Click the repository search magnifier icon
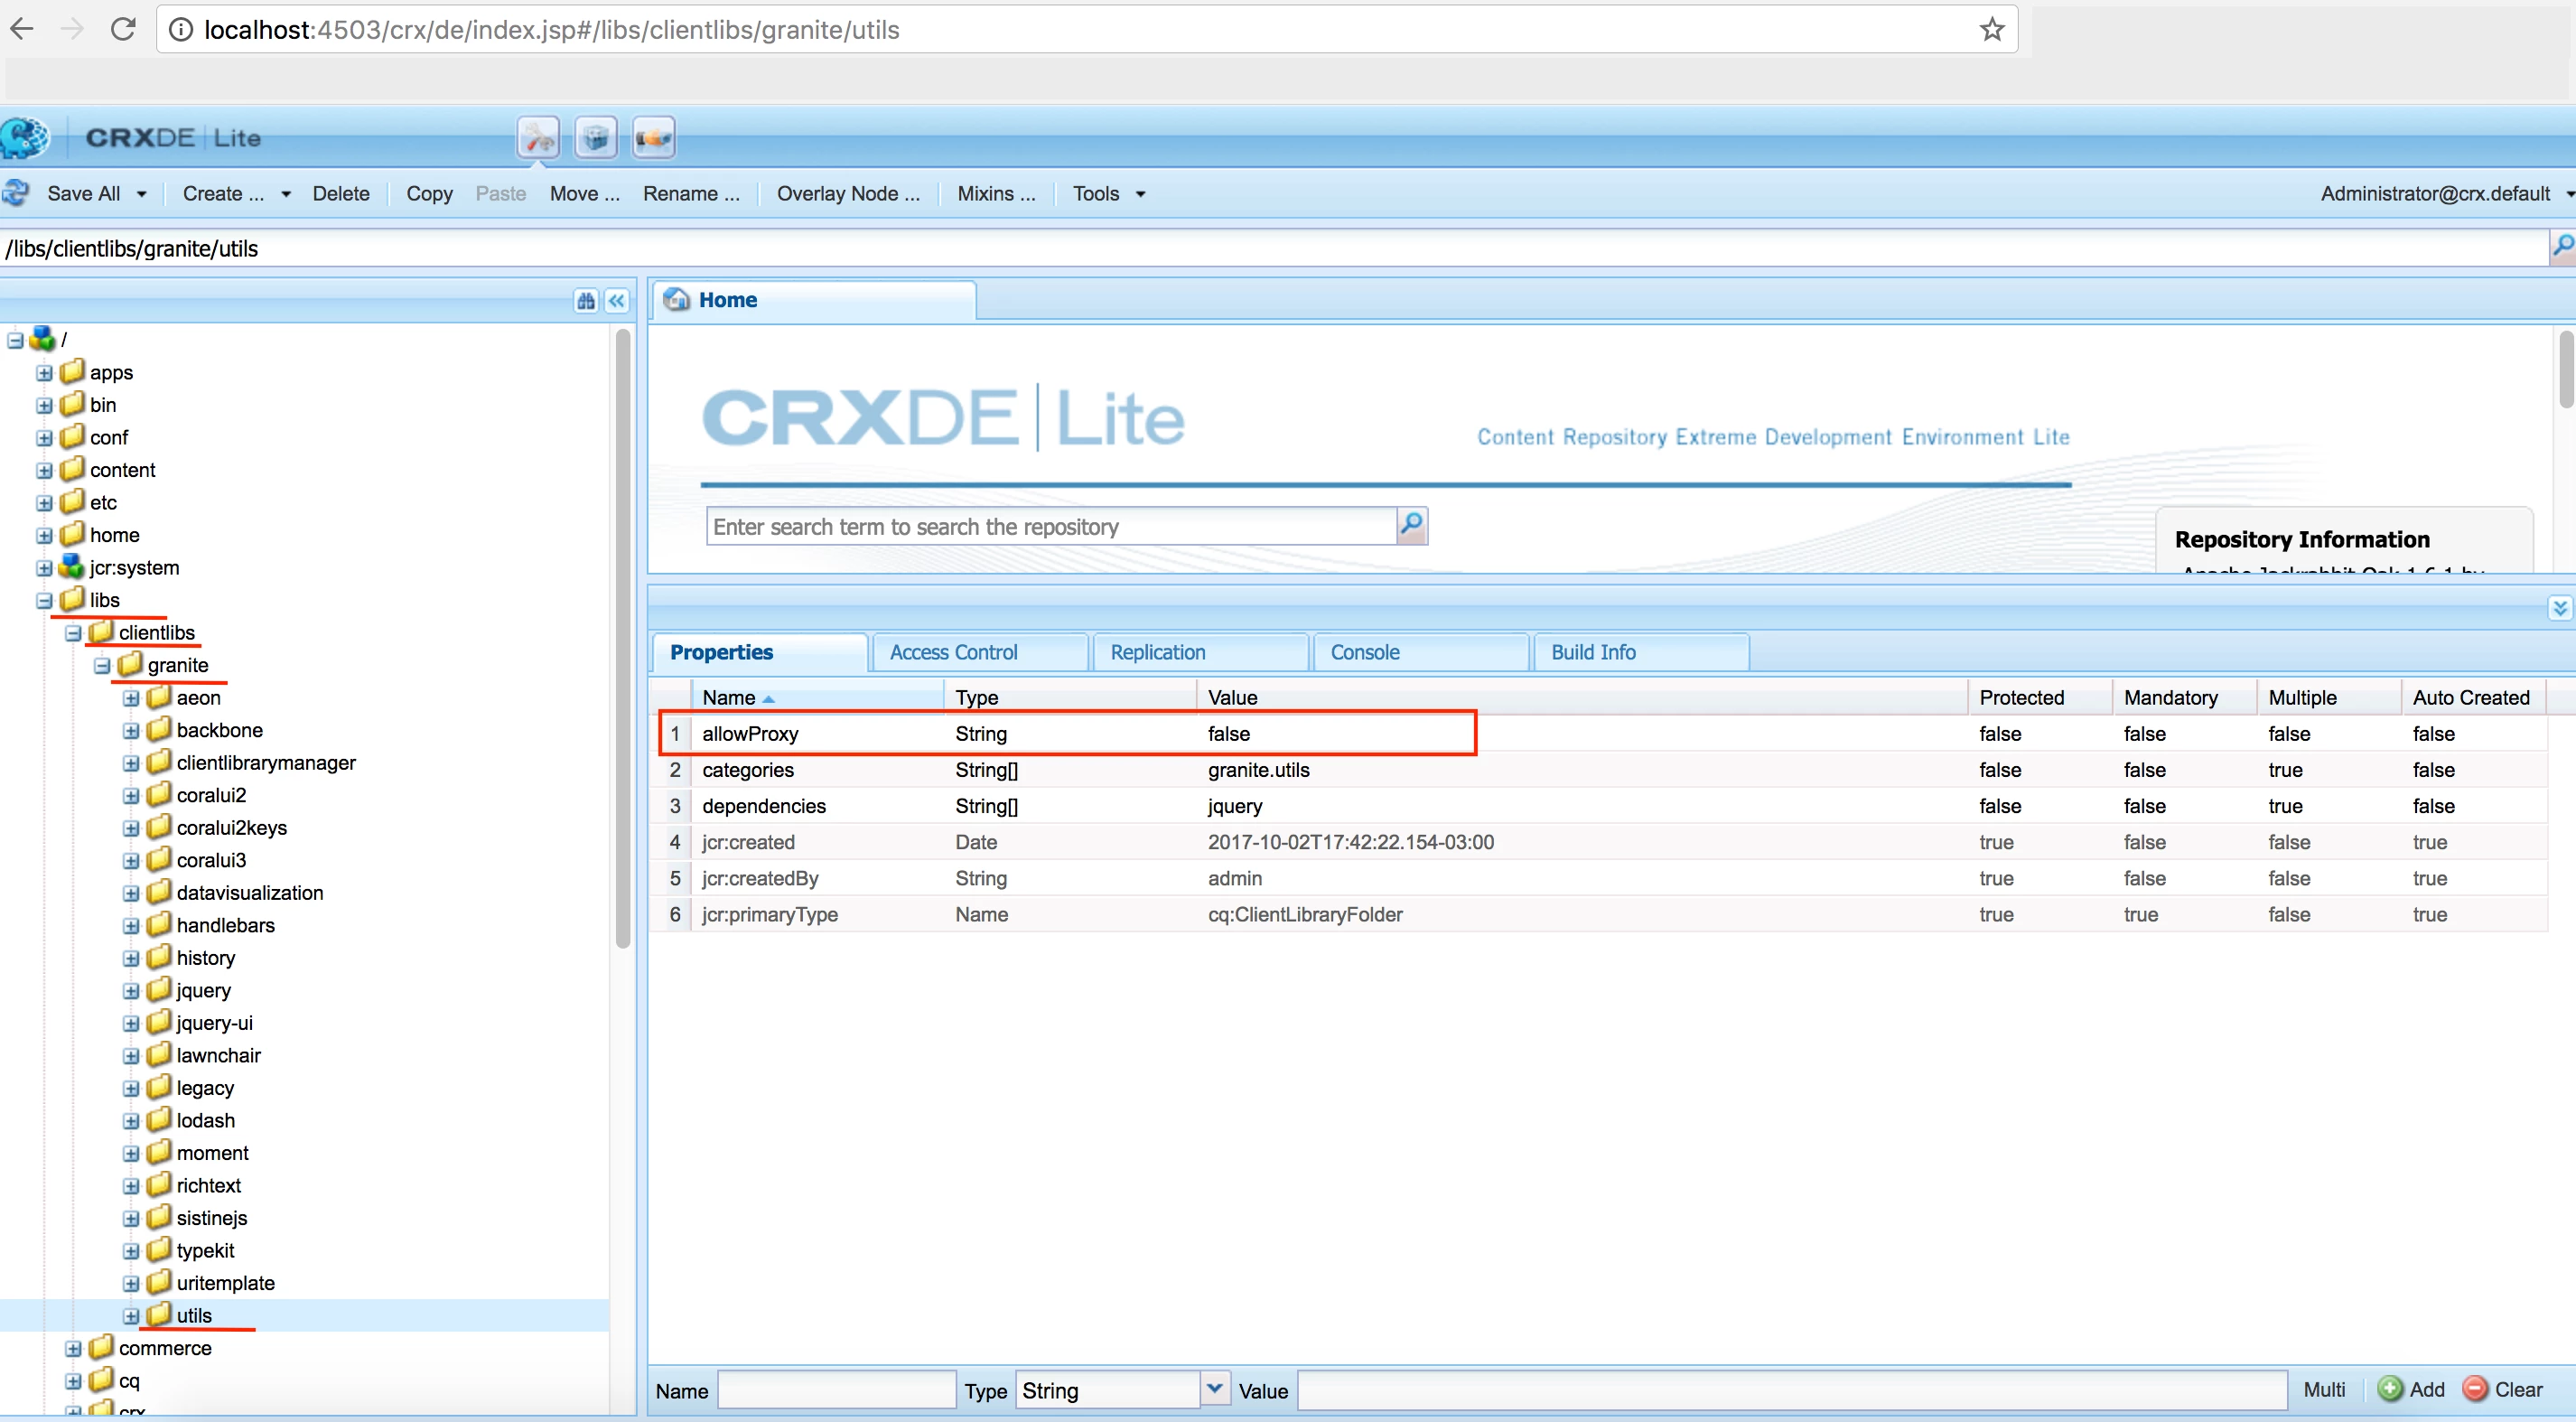This screenshot has height=1422, width=2576. 1411,525
